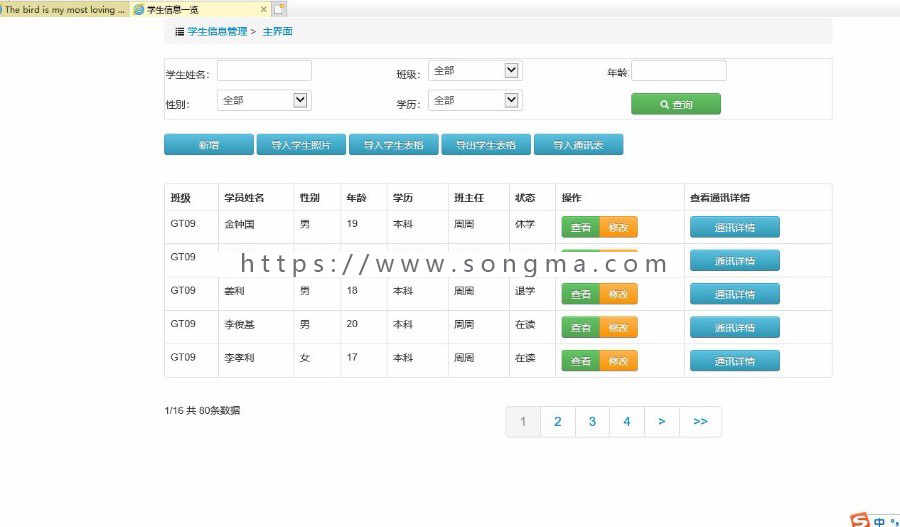Focus the 学生姓名 input field
Screen dimensions: 900x527
264,71
